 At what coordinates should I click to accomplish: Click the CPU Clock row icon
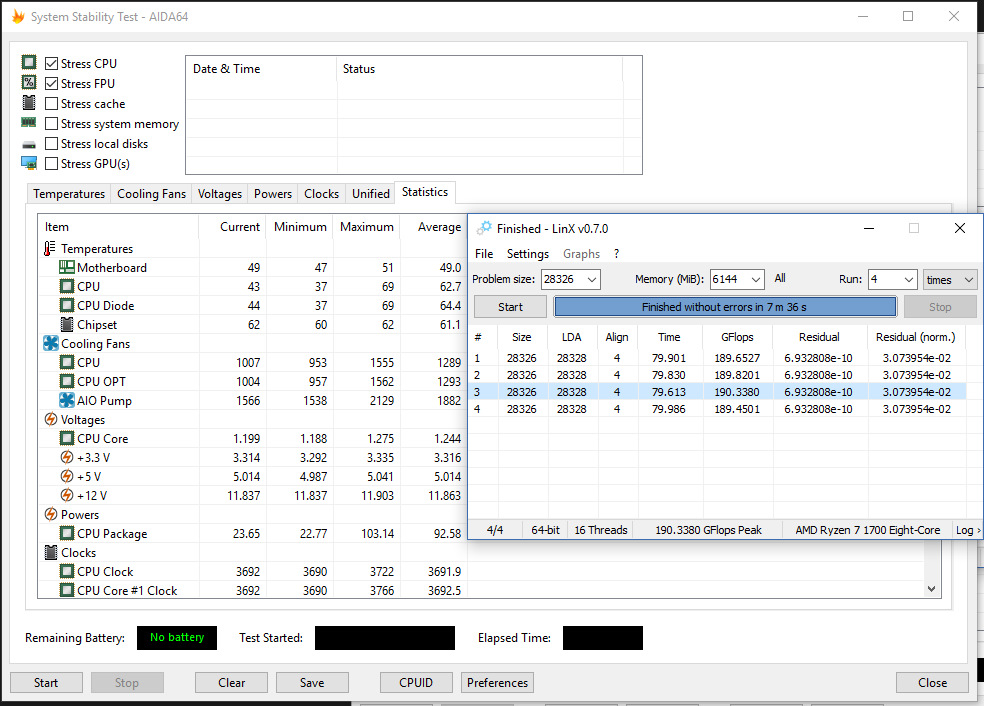pos(67,571)
